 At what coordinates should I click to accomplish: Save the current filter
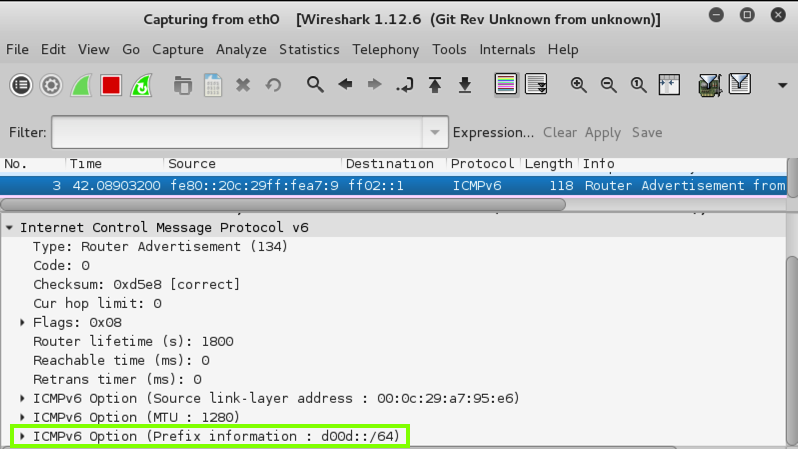pyautogui.click(x=647, y=132)
